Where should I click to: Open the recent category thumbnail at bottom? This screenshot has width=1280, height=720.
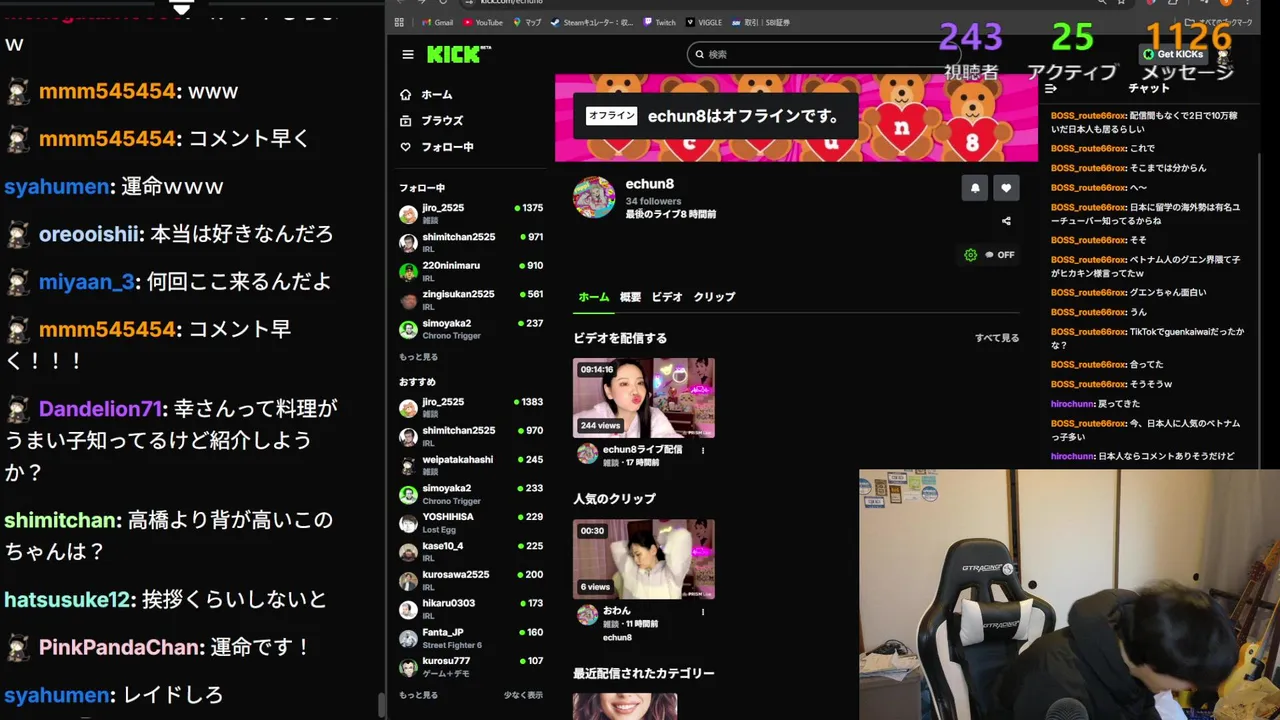[x=625, y=706]
